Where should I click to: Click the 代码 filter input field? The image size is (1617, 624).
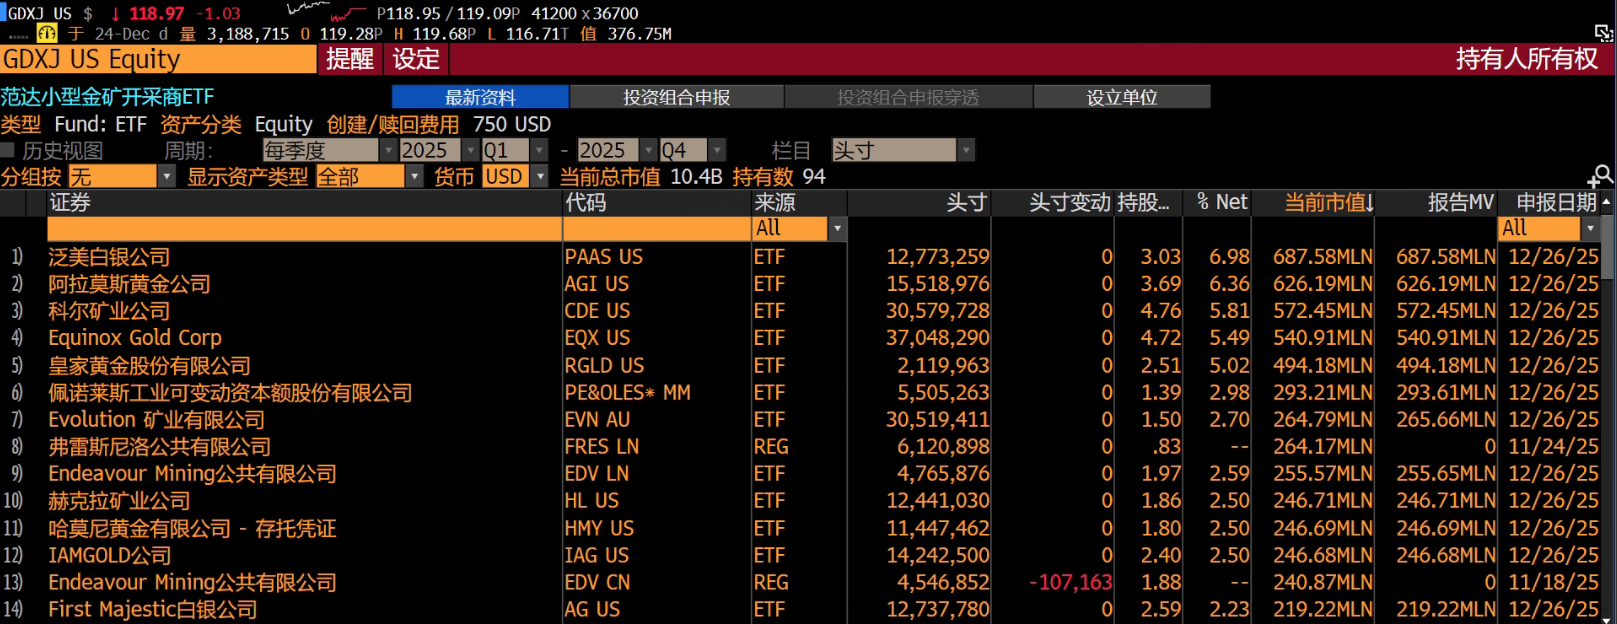pyautogui.click(x=656, y=228)
